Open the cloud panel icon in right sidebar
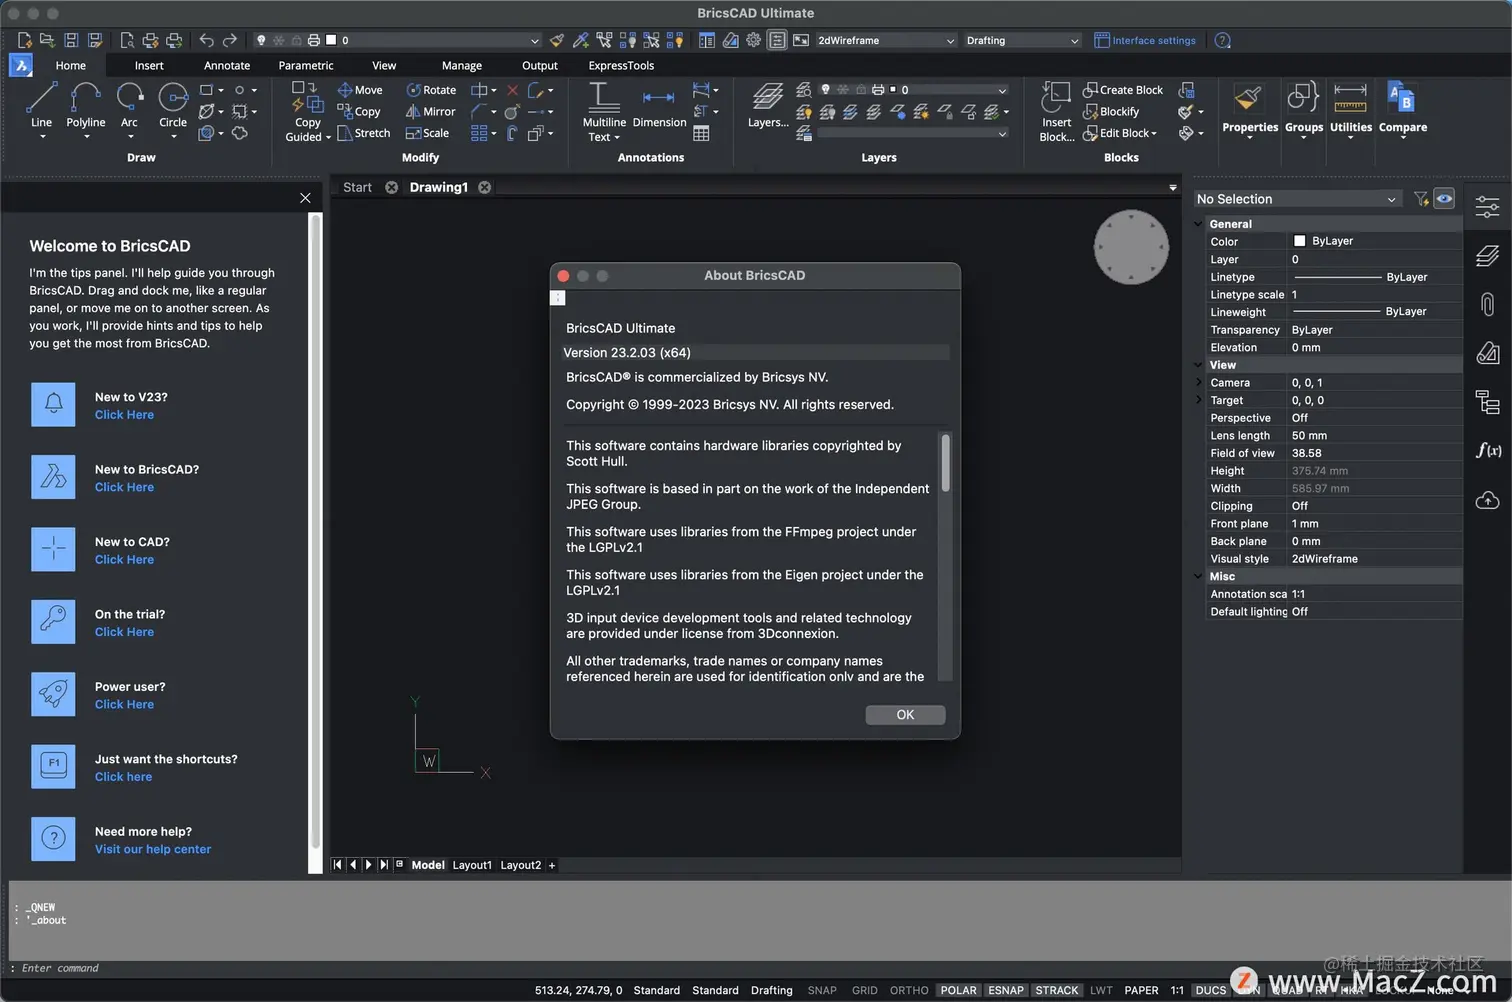 1487,499
